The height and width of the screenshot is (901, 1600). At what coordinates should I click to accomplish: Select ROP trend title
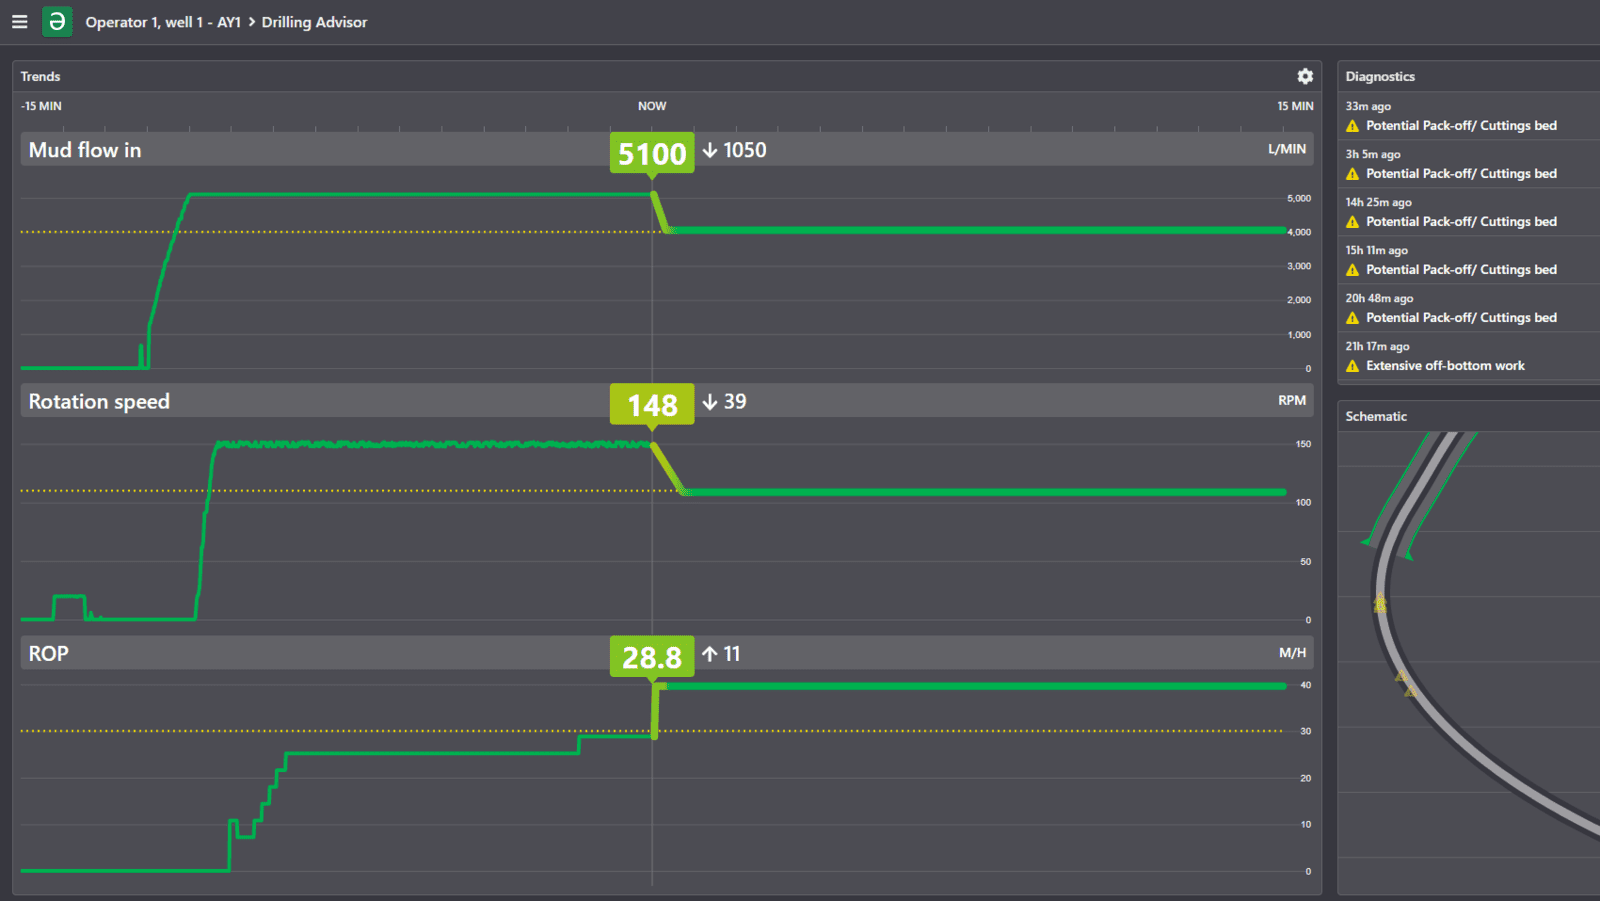[48, 654]
